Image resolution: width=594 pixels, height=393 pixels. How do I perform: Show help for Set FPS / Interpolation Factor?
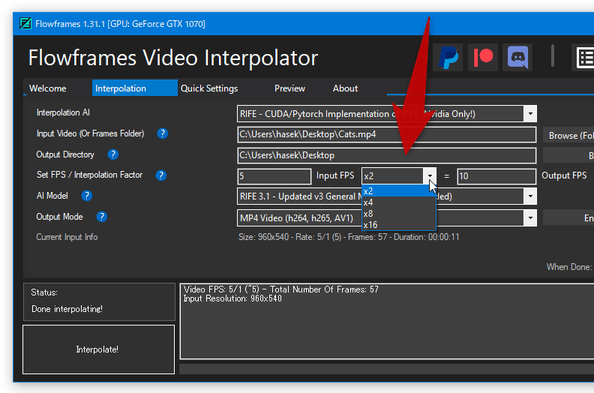coord(161,175)
